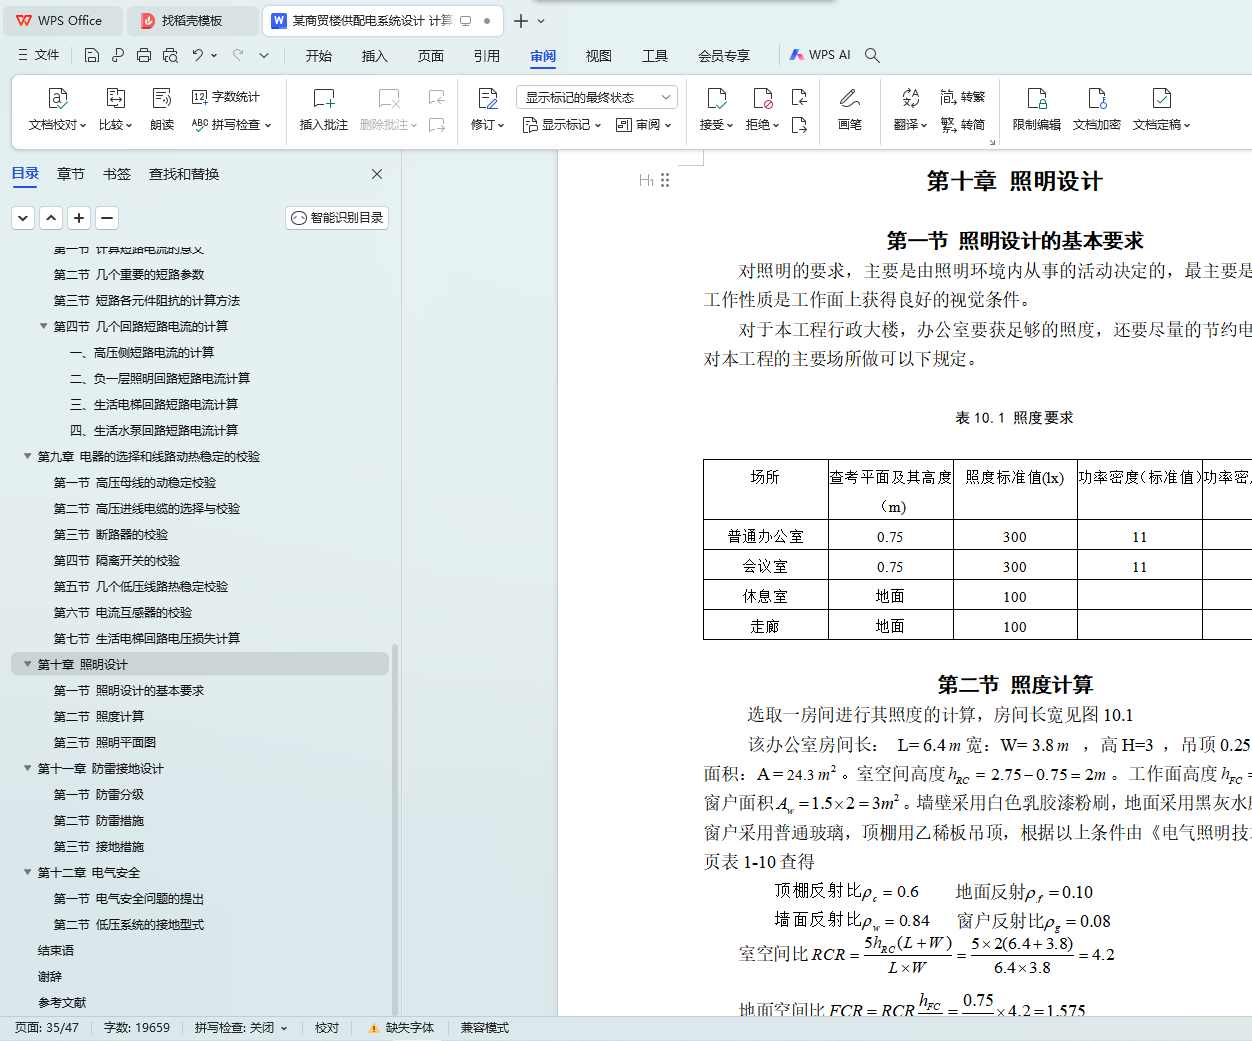Image resolution: width=1252 pixels, height=1041 pixels.
Task: Collapse the 第十一章 防雷接地设计 node
Action: [x=27, y=768]
